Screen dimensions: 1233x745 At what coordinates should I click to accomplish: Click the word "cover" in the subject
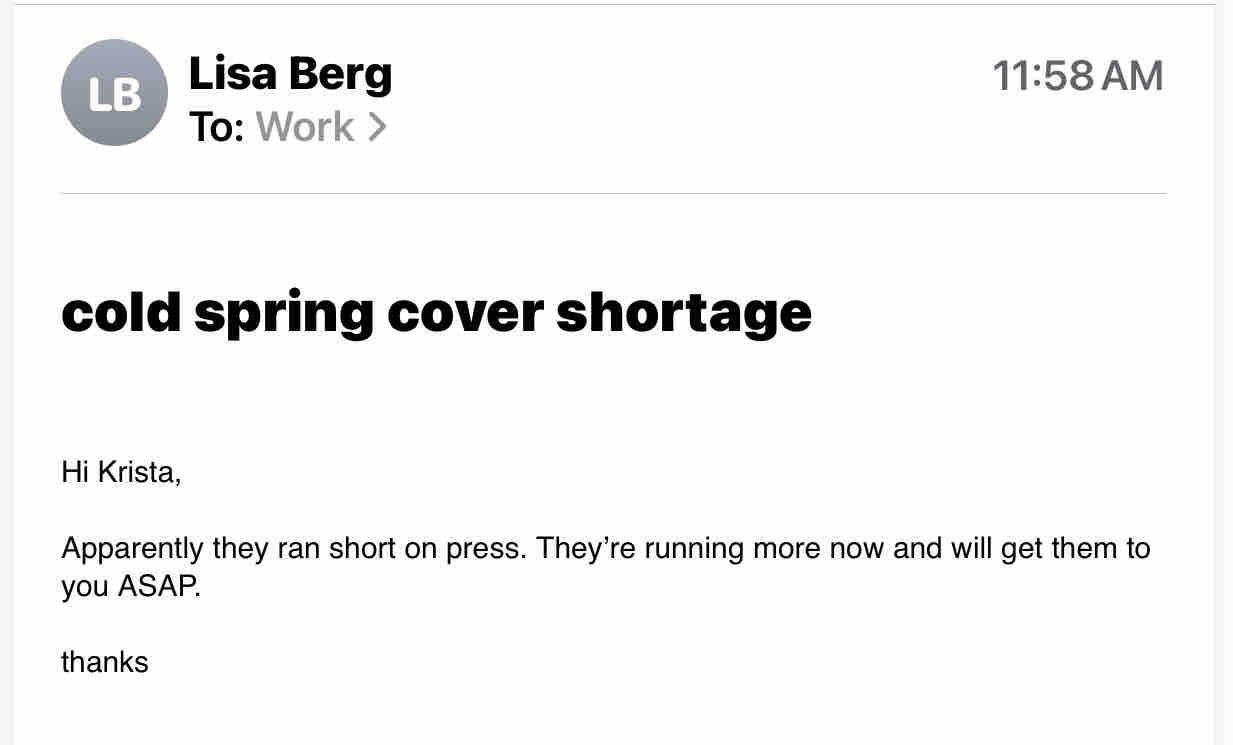click(x=464, y=312)
